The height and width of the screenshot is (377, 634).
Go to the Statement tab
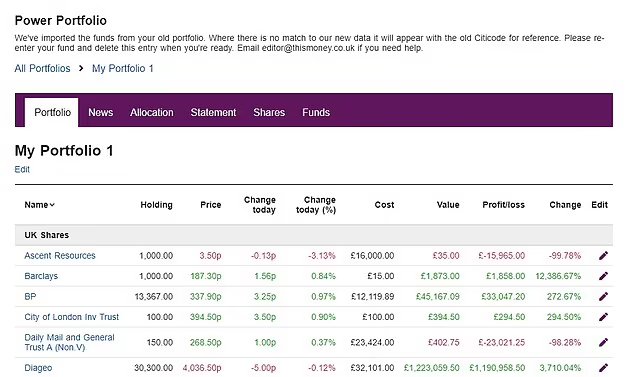[x=213, y=112]
